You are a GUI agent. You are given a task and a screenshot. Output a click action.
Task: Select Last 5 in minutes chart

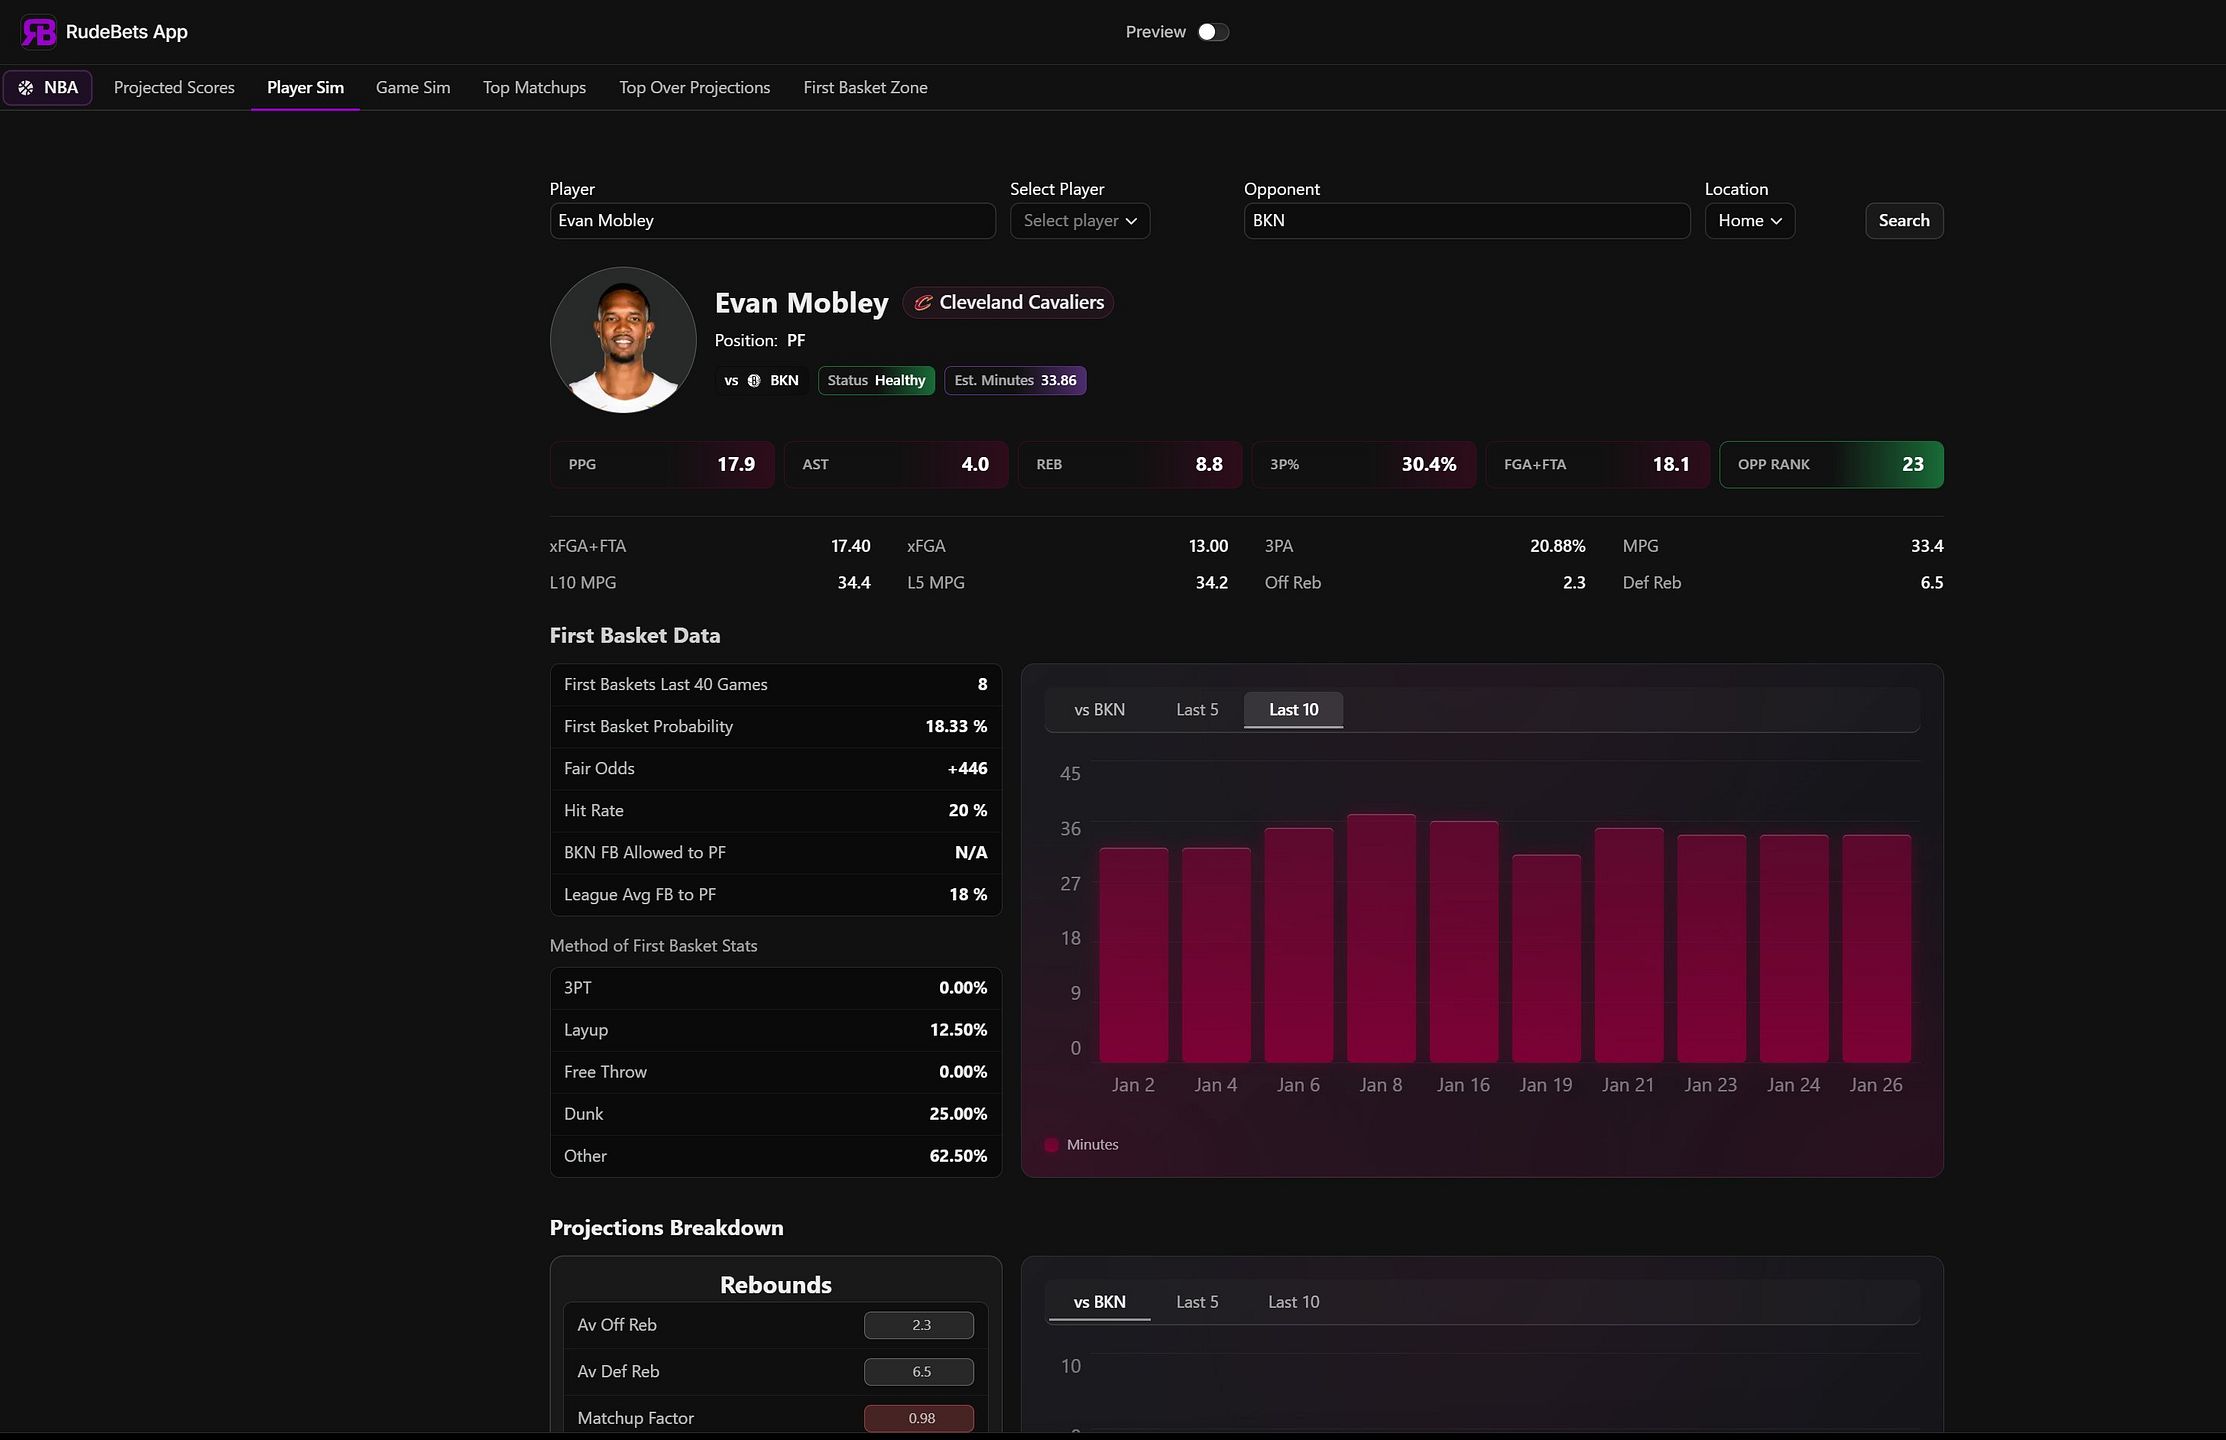click(1197, 710)
